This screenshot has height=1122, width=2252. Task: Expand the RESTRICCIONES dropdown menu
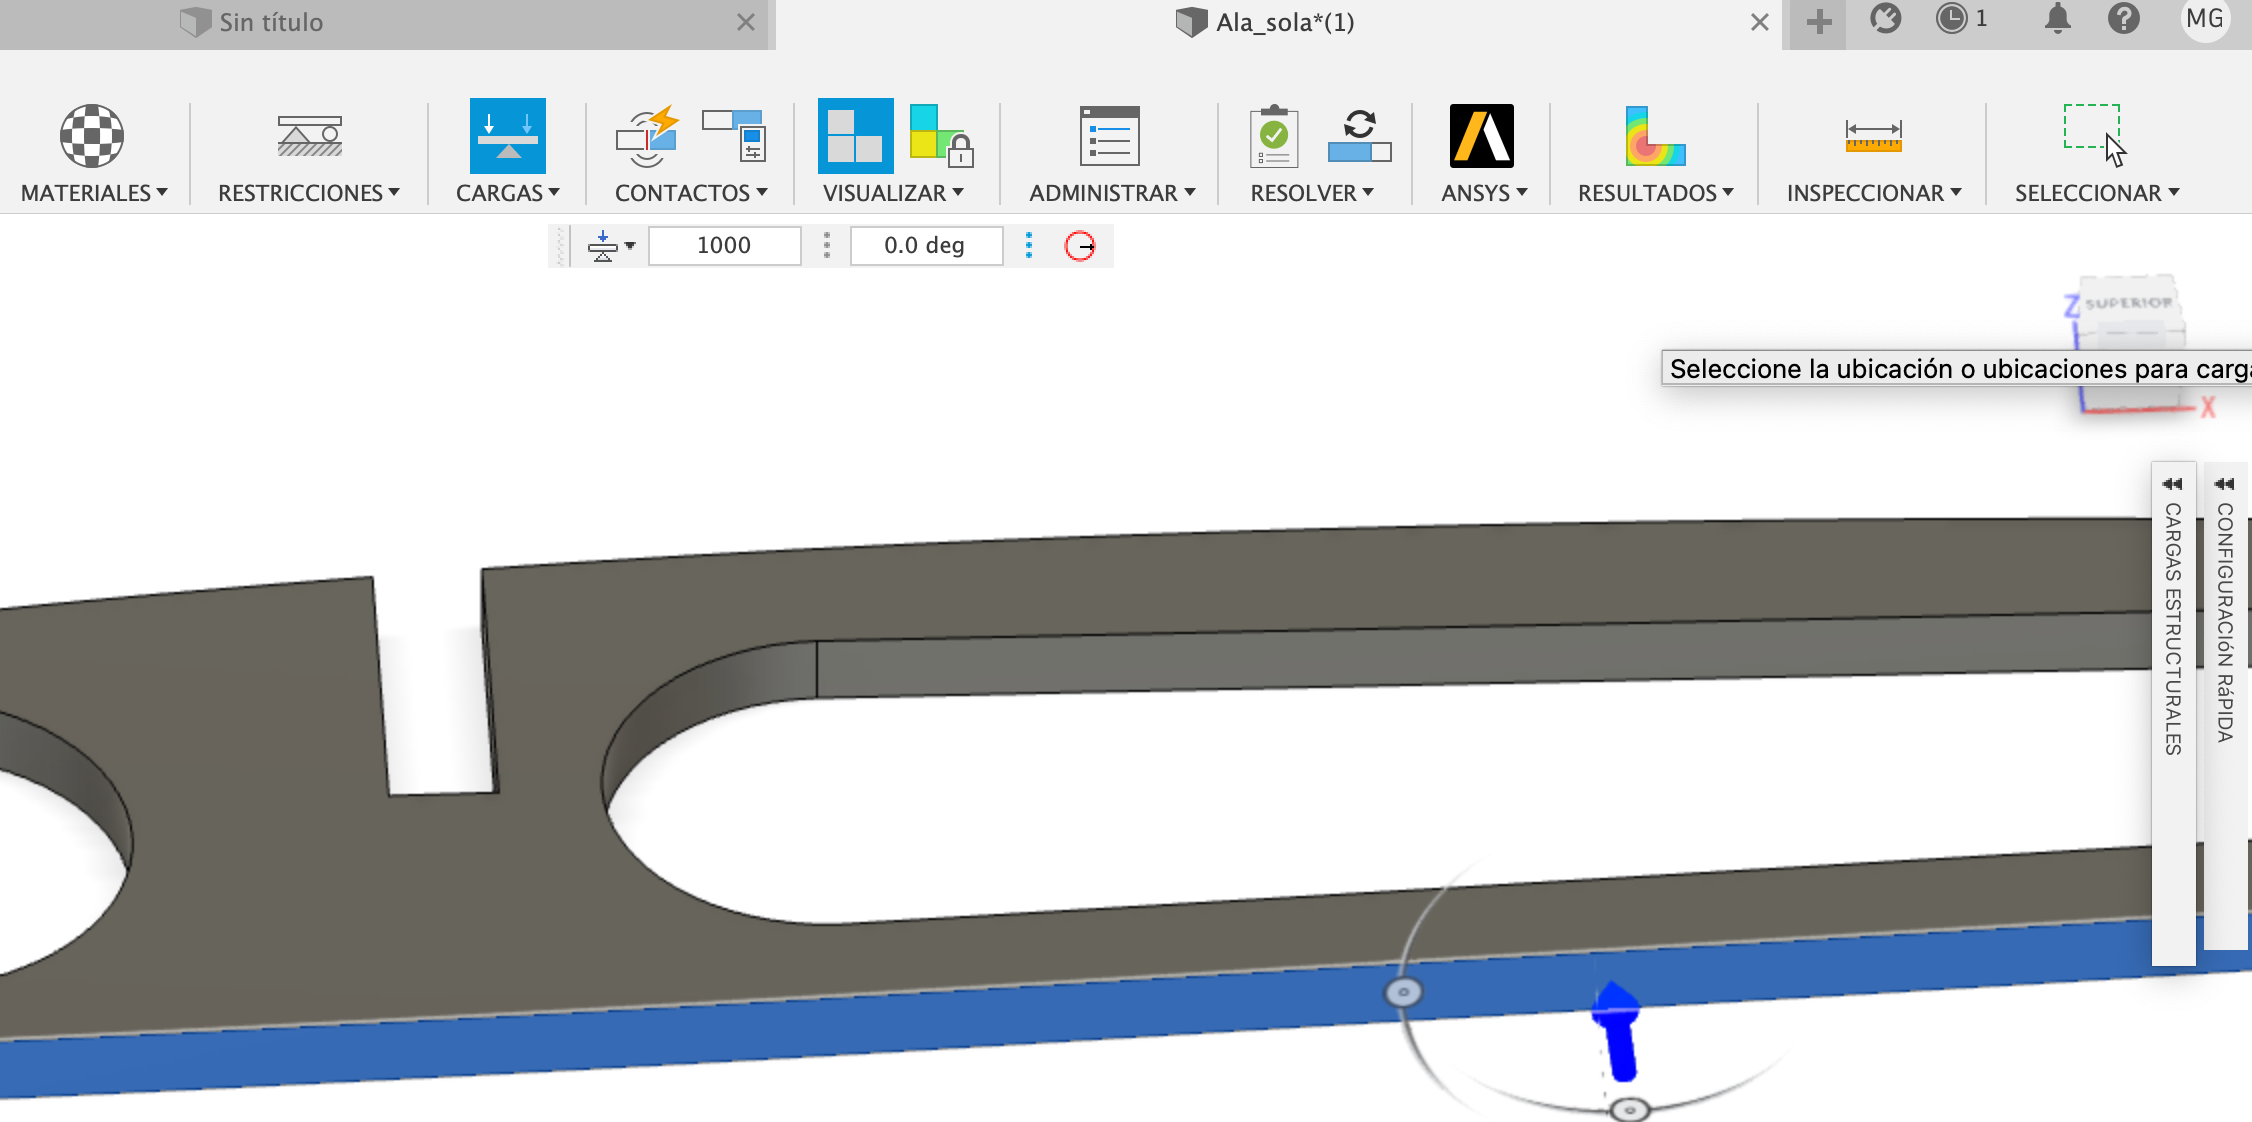click(x=309, y=193)
